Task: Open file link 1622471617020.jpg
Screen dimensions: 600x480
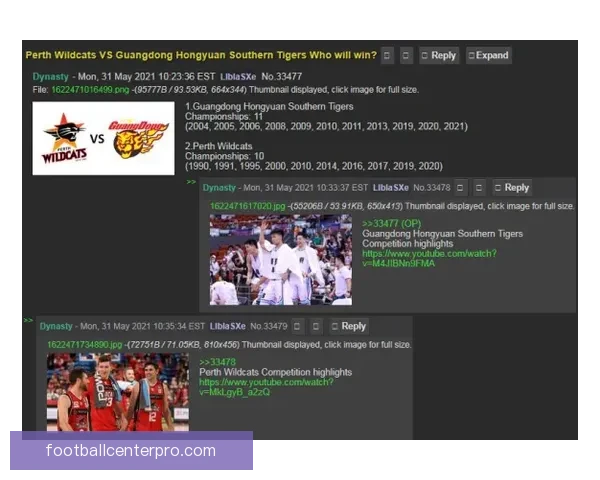Action: 248,206
